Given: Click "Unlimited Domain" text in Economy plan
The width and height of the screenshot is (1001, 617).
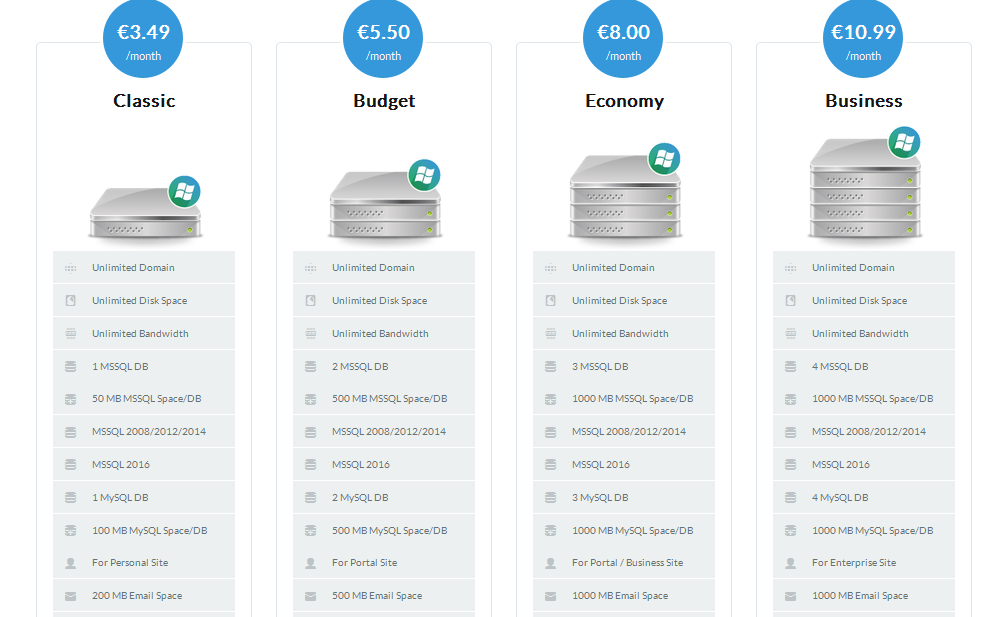Looking at the screenshot, I should point(613,268).
